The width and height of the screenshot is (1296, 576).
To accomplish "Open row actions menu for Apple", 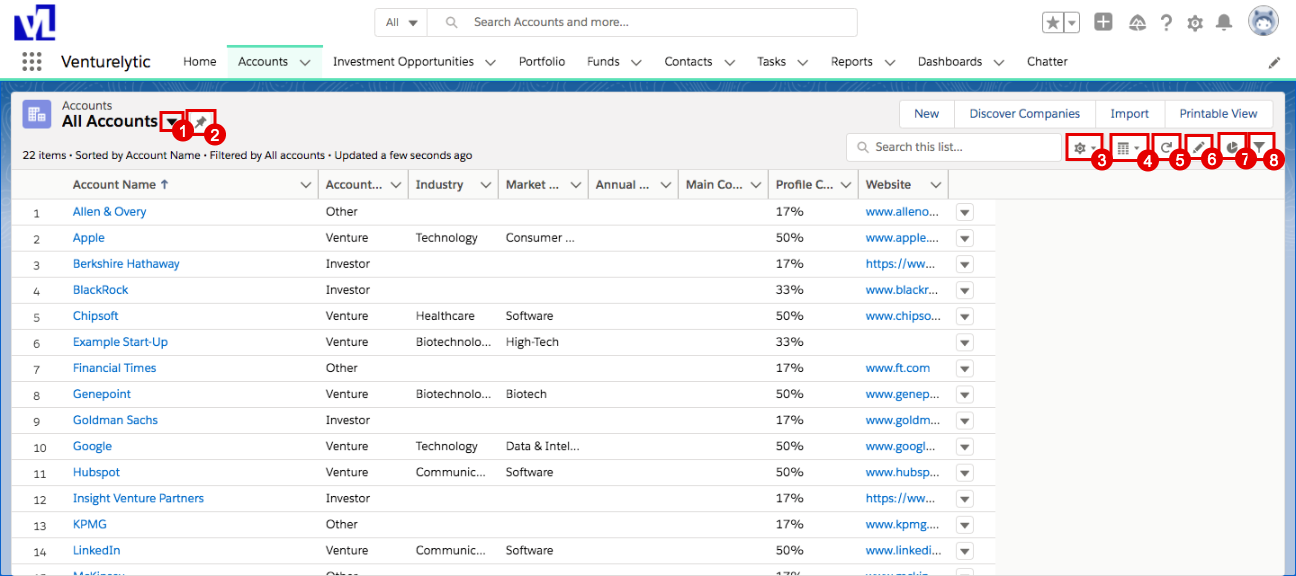I will 964,238.
